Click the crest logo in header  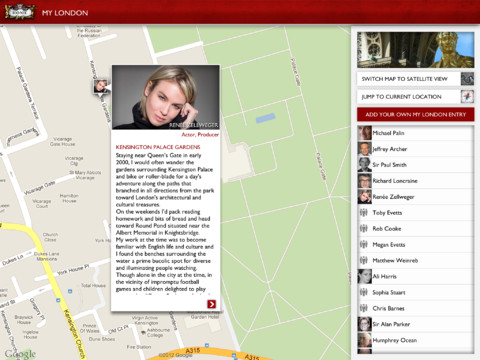[x=20, y=12]
